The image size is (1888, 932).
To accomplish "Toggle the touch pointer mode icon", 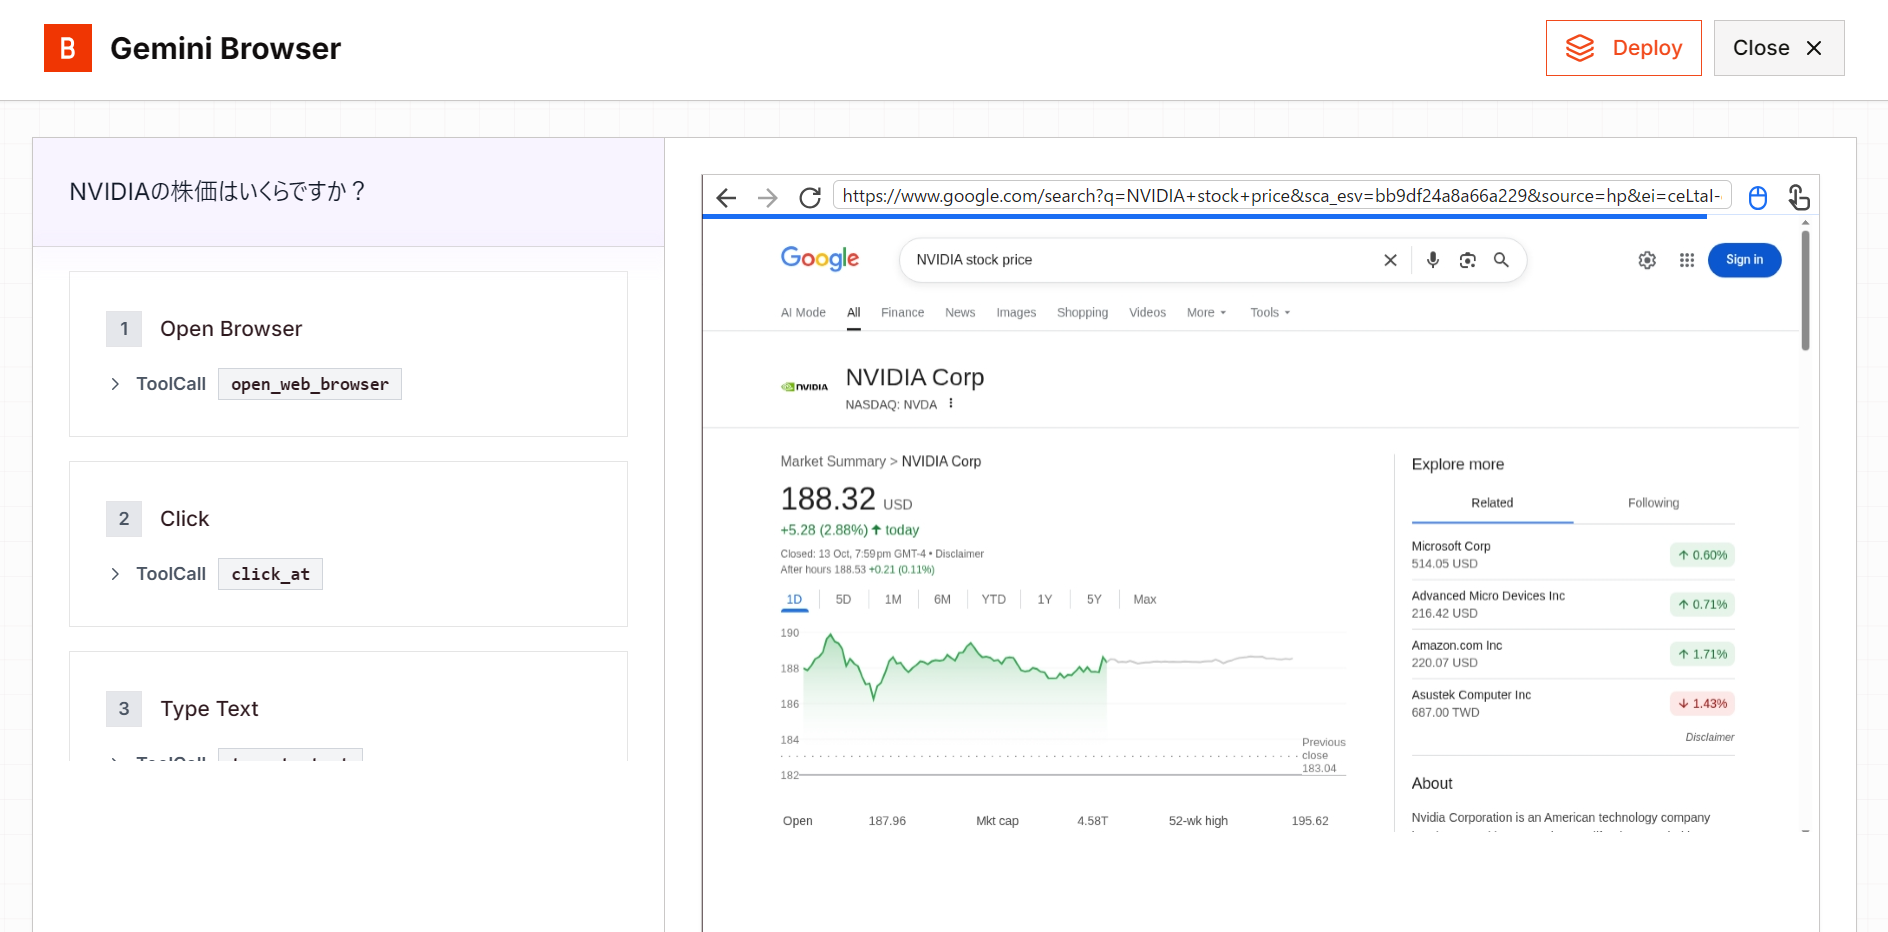I will [1798, 197].
